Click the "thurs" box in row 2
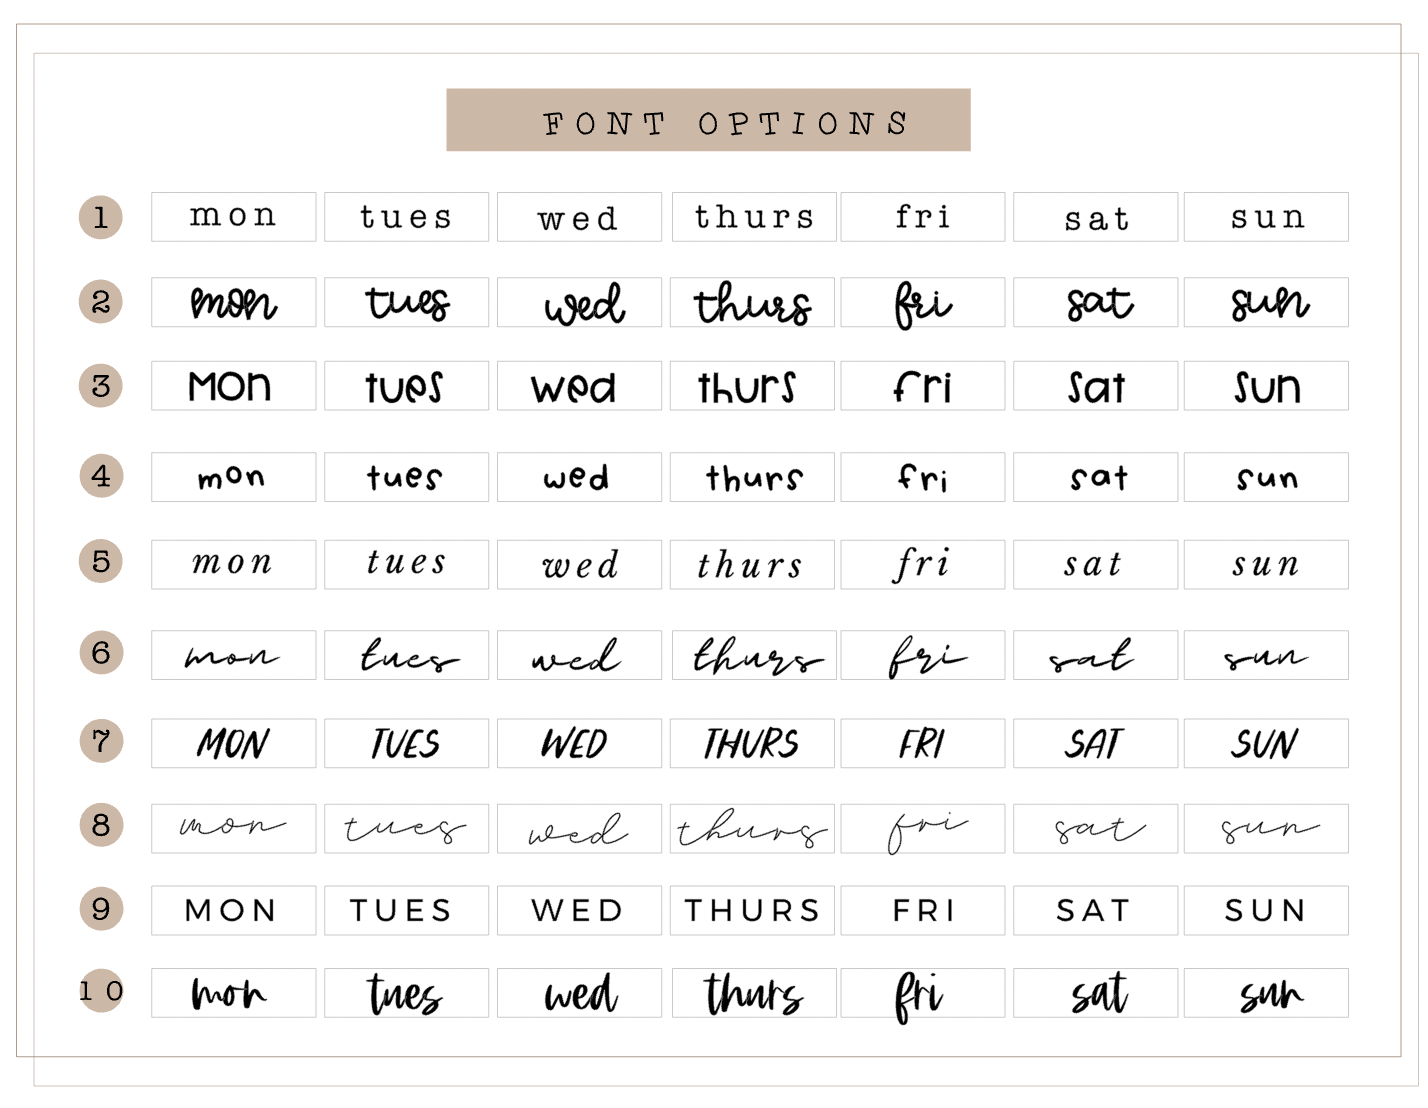1428x1108 pixels. (x=752, y=302)
